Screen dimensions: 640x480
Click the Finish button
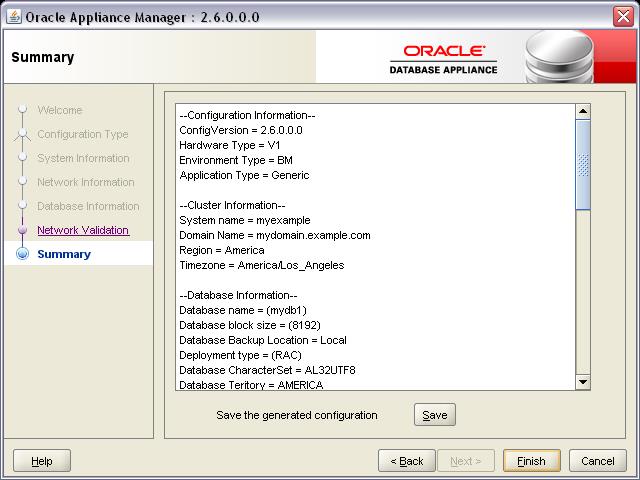pos(531,461)
